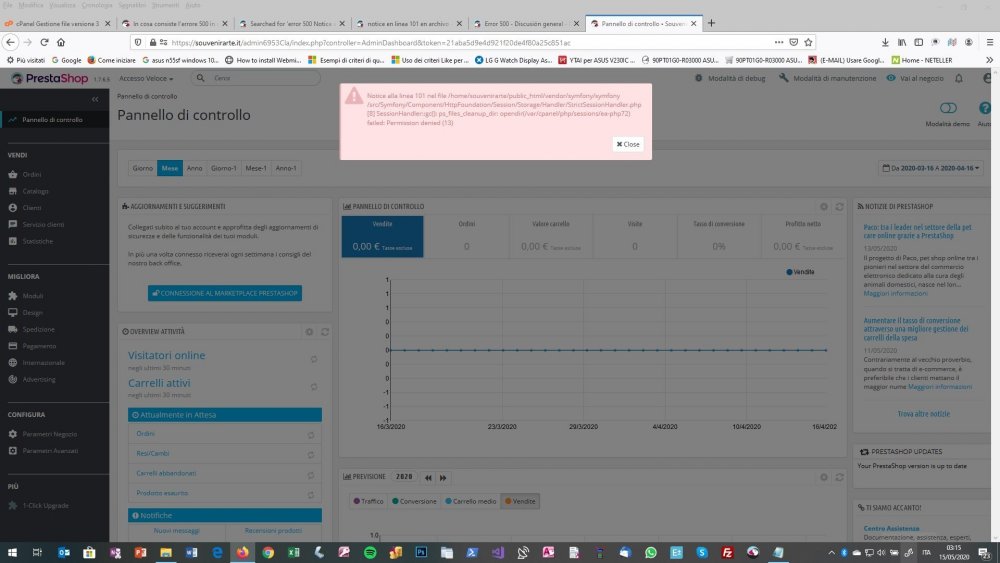Open Advertising in the sidebar
1000x563 pixels.
(x=39, y=379)
